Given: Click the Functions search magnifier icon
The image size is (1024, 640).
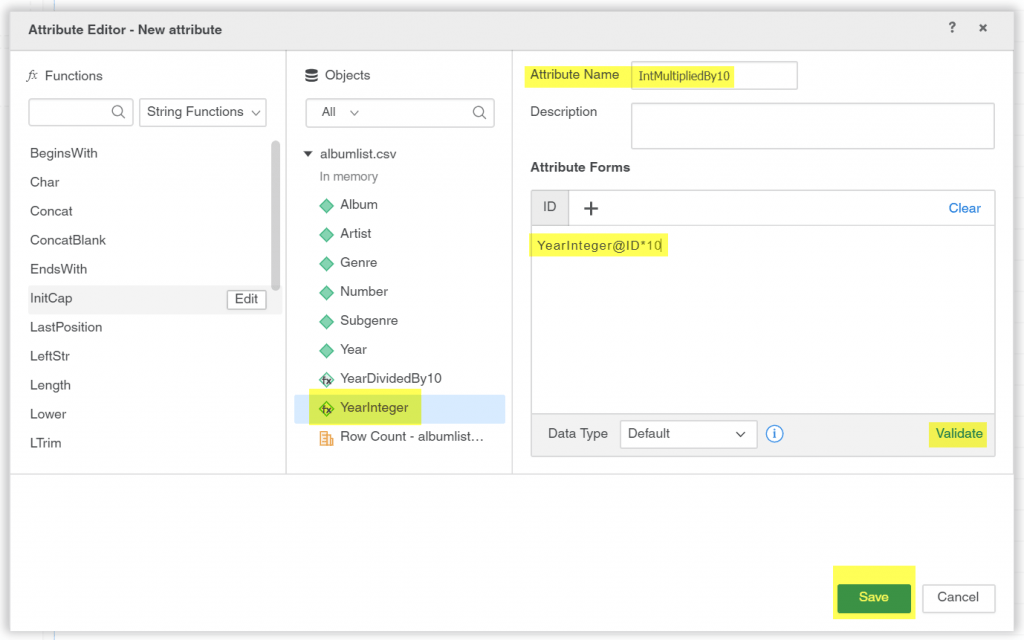Looking at the screenshot, I should 118,112.
